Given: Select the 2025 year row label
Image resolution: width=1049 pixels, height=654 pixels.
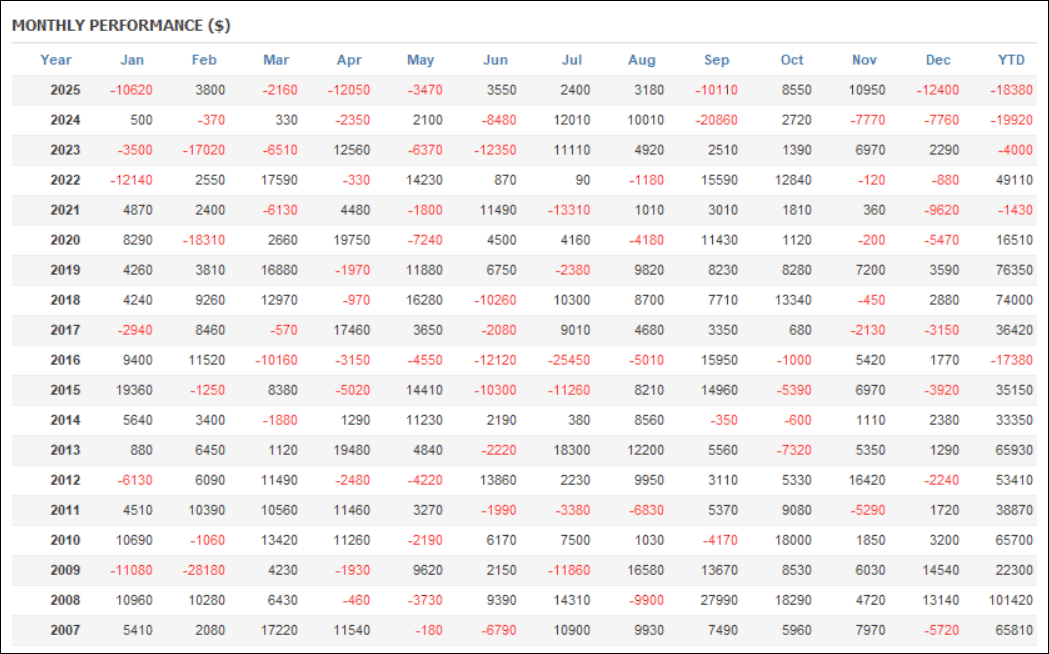Looking at the screenshot, I should click(x=65, y=90).
